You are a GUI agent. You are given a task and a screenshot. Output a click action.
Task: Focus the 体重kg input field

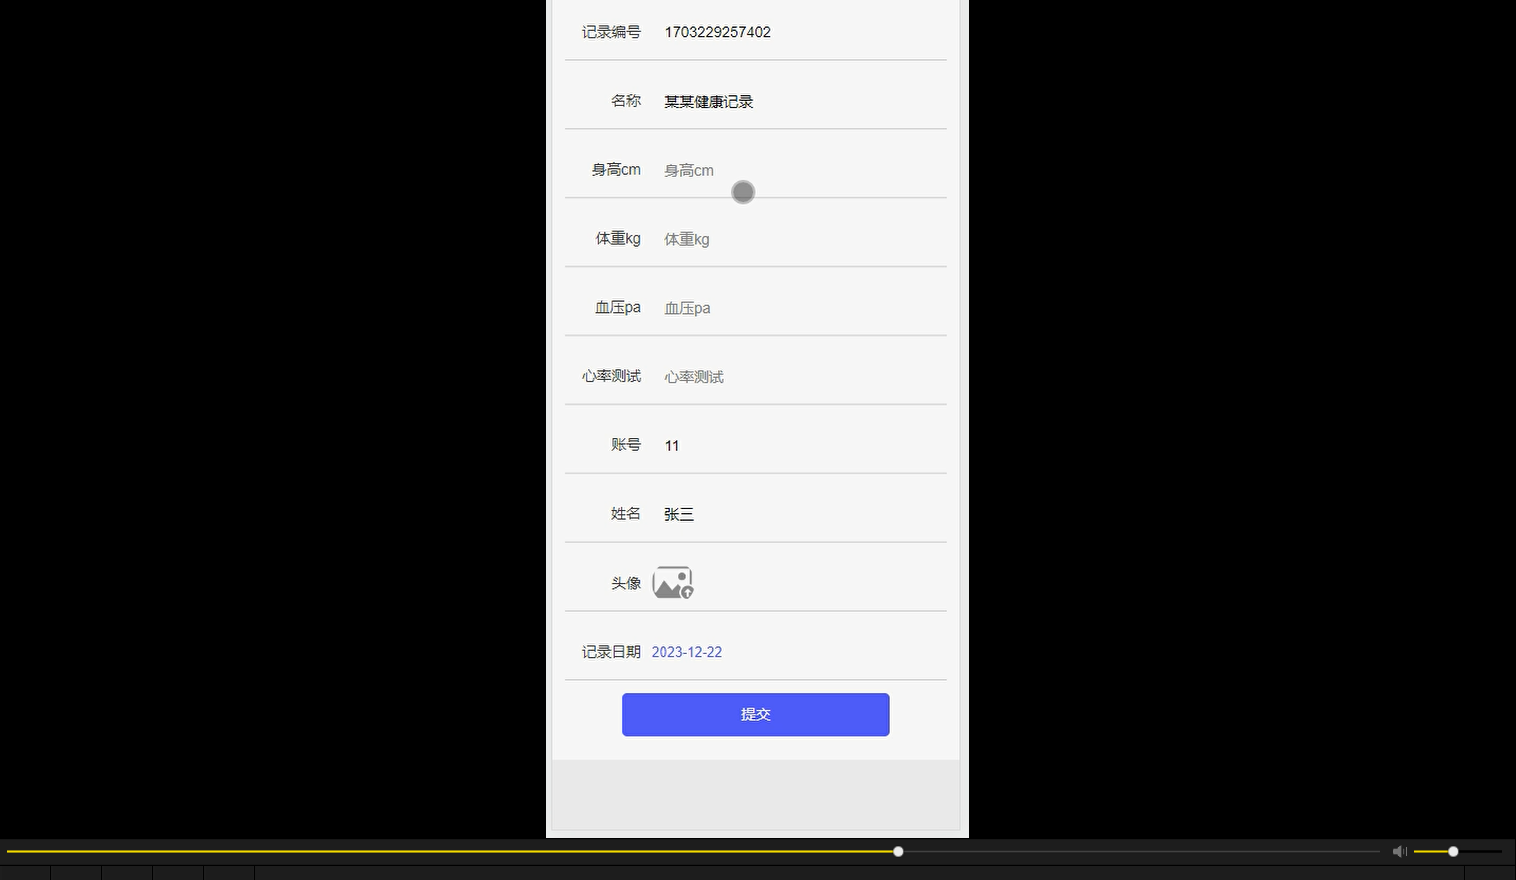coord(780,239)
